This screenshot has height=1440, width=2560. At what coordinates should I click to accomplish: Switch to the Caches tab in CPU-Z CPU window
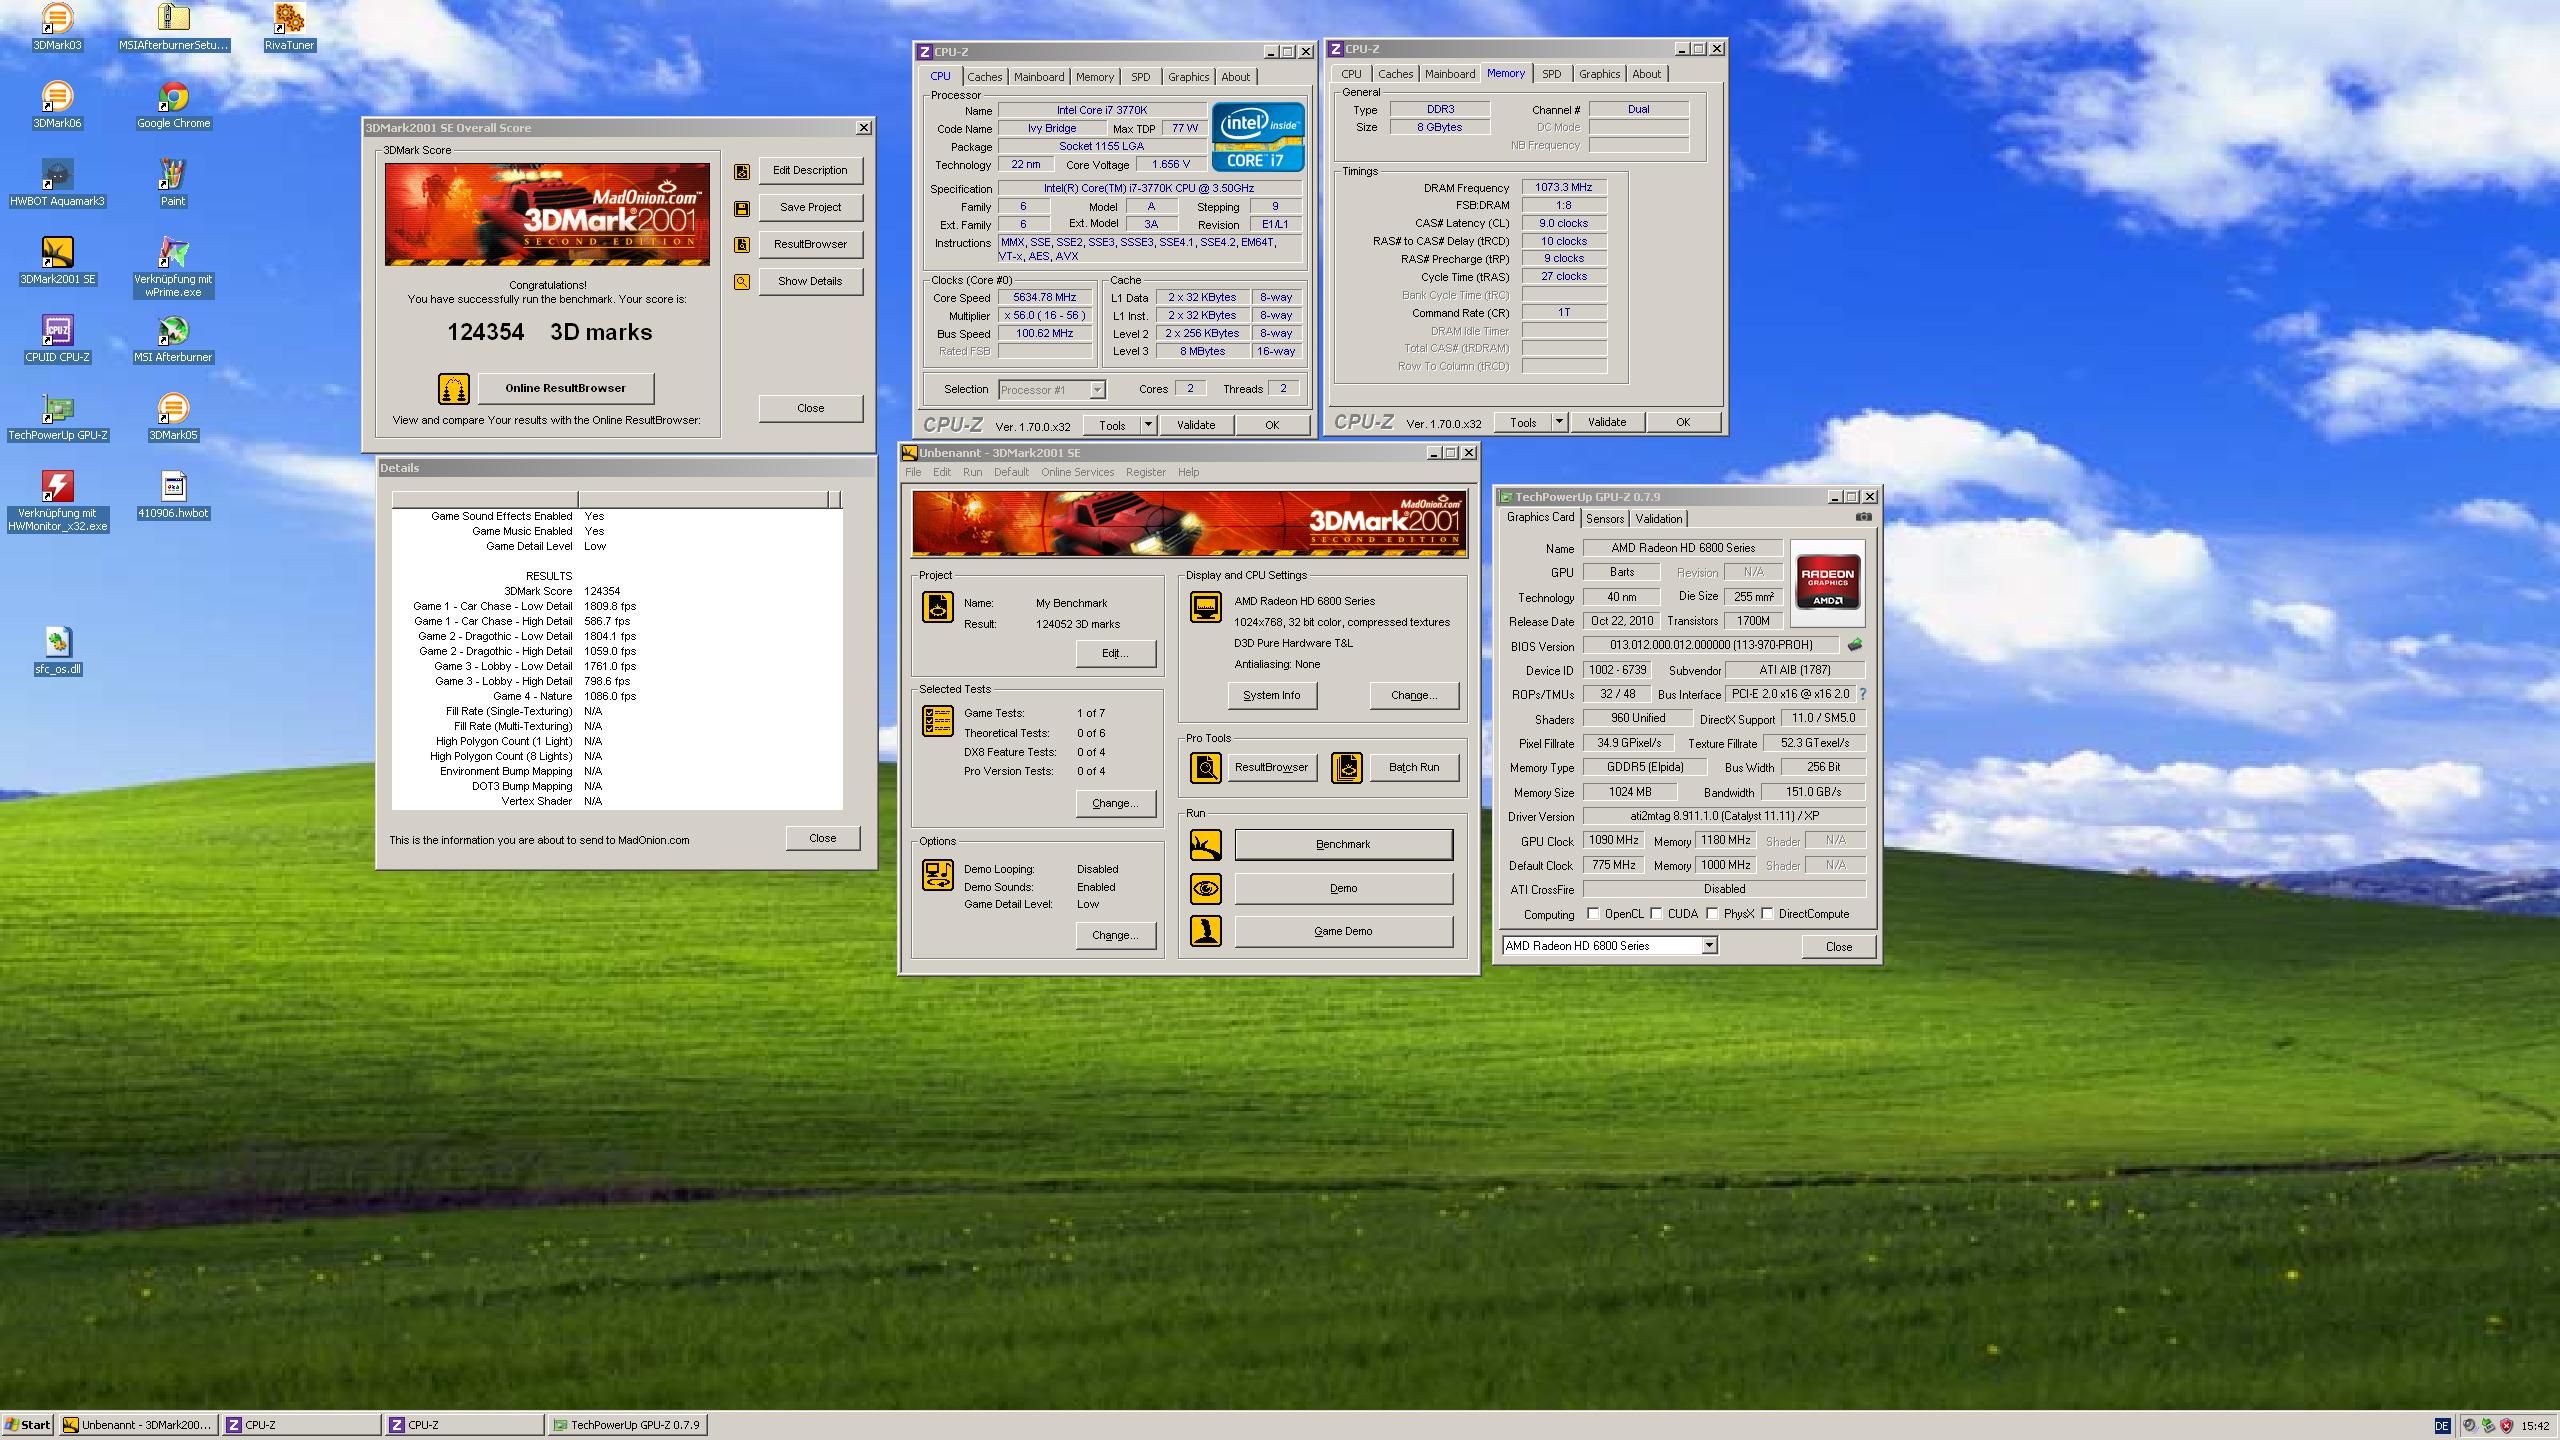click(x=984, y=77)
